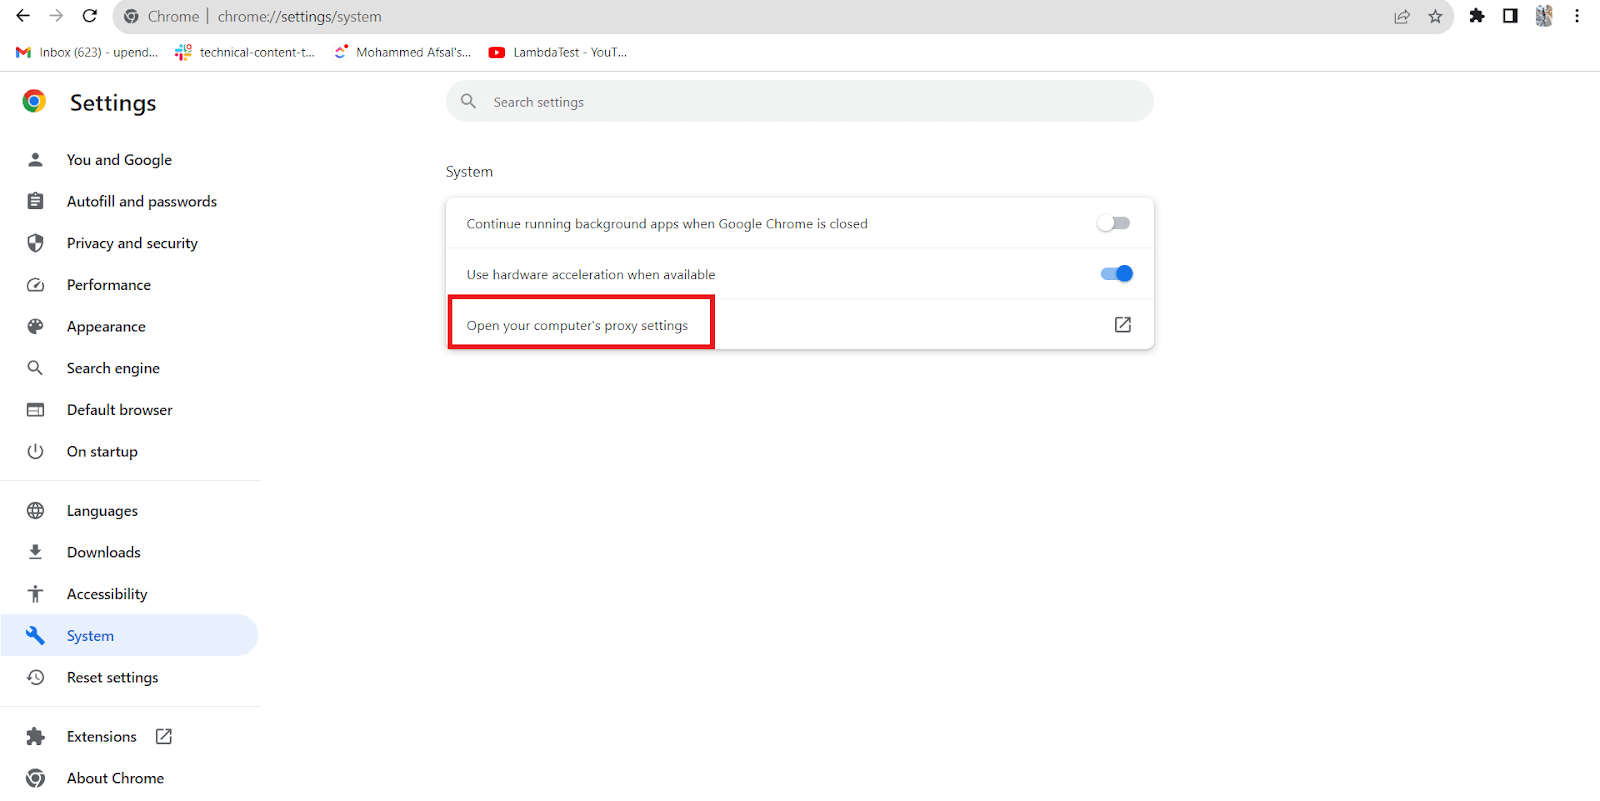Click the power icon for On startup

[x=35, y=451]
